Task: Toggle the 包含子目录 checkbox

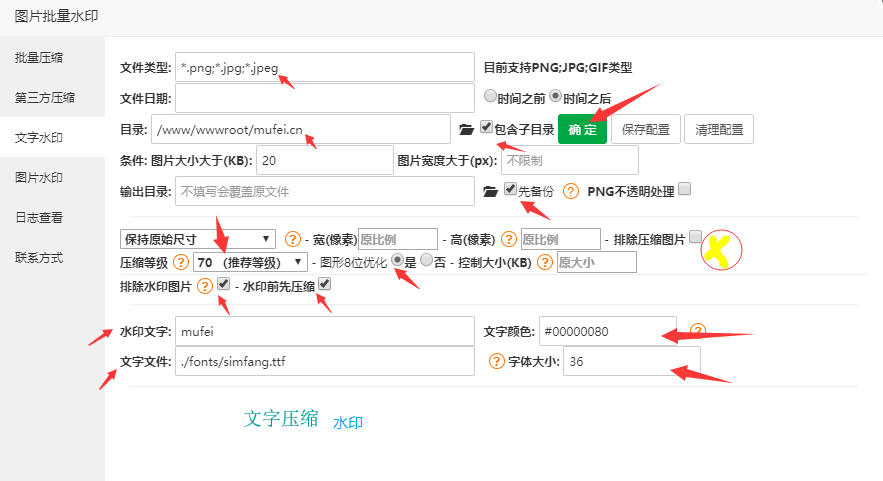Action: coord(486,127)
